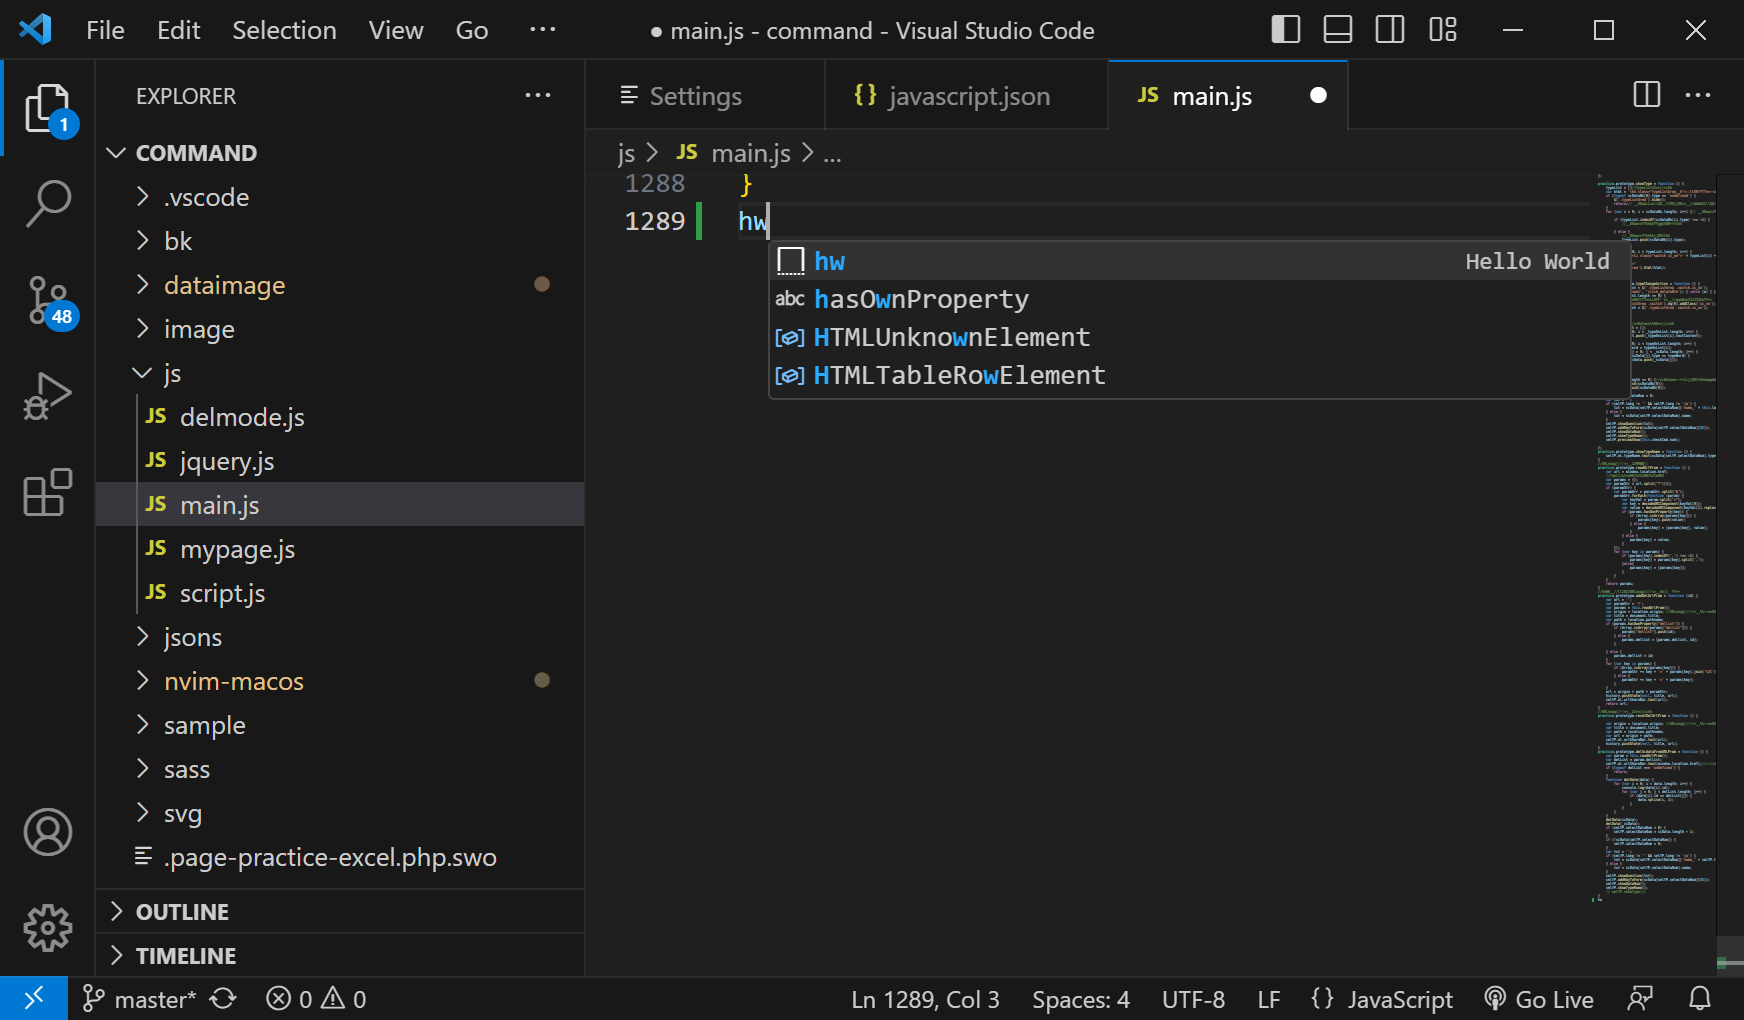Customize layout from title bar icon

[1443, 30]
